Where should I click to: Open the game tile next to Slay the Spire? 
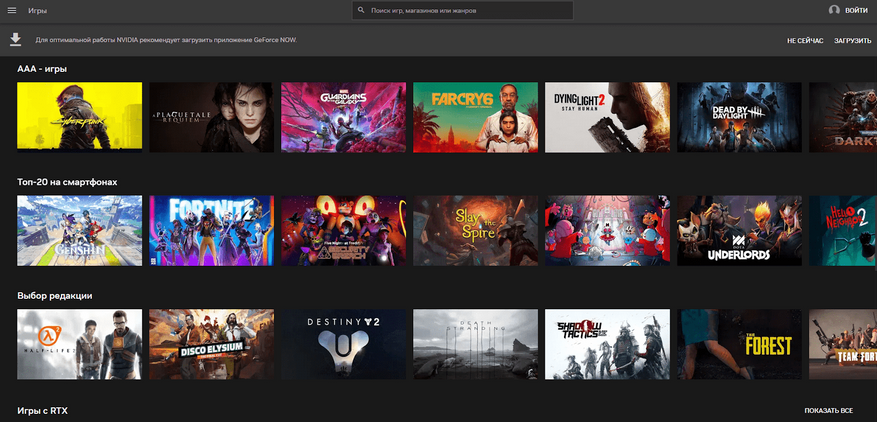pyautogui.click(x=607, y=231)
